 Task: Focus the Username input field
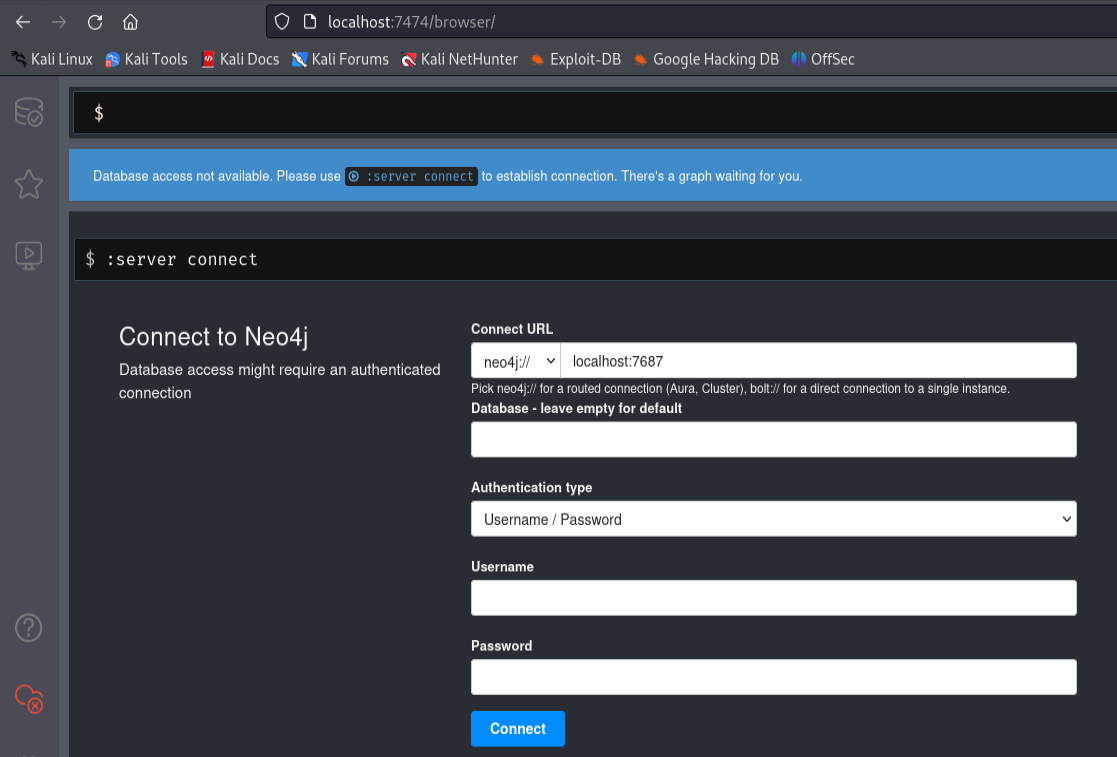[x=774, y=597]
